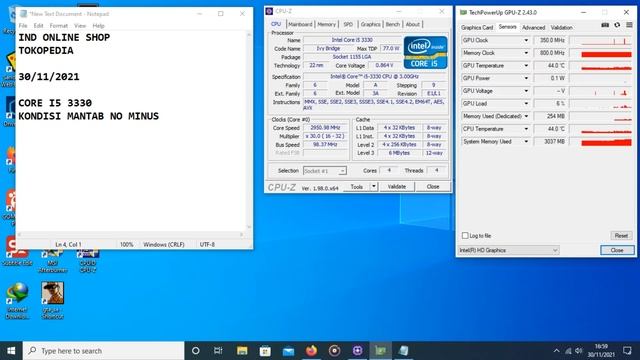Open the SPD tab in CPU-Z

(348, 24)
